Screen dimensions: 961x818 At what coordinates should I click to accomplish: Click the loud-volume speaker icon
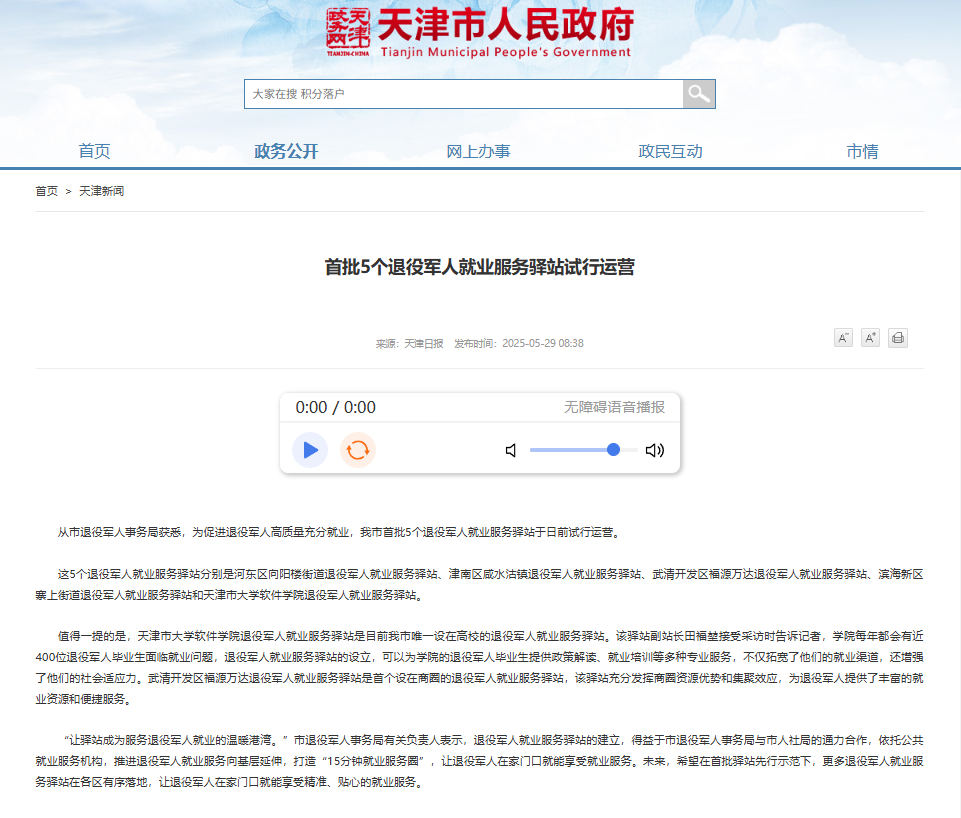(x=655, y=450)
